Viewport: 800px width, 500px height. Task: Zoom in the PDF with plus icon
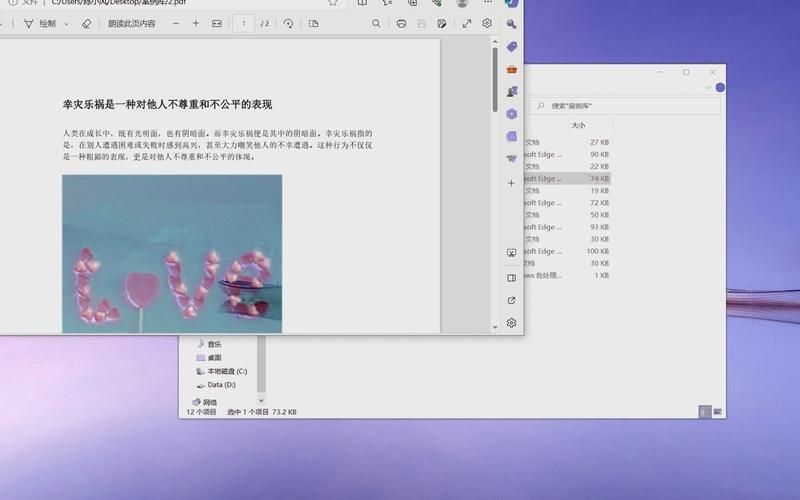[196, 23]
